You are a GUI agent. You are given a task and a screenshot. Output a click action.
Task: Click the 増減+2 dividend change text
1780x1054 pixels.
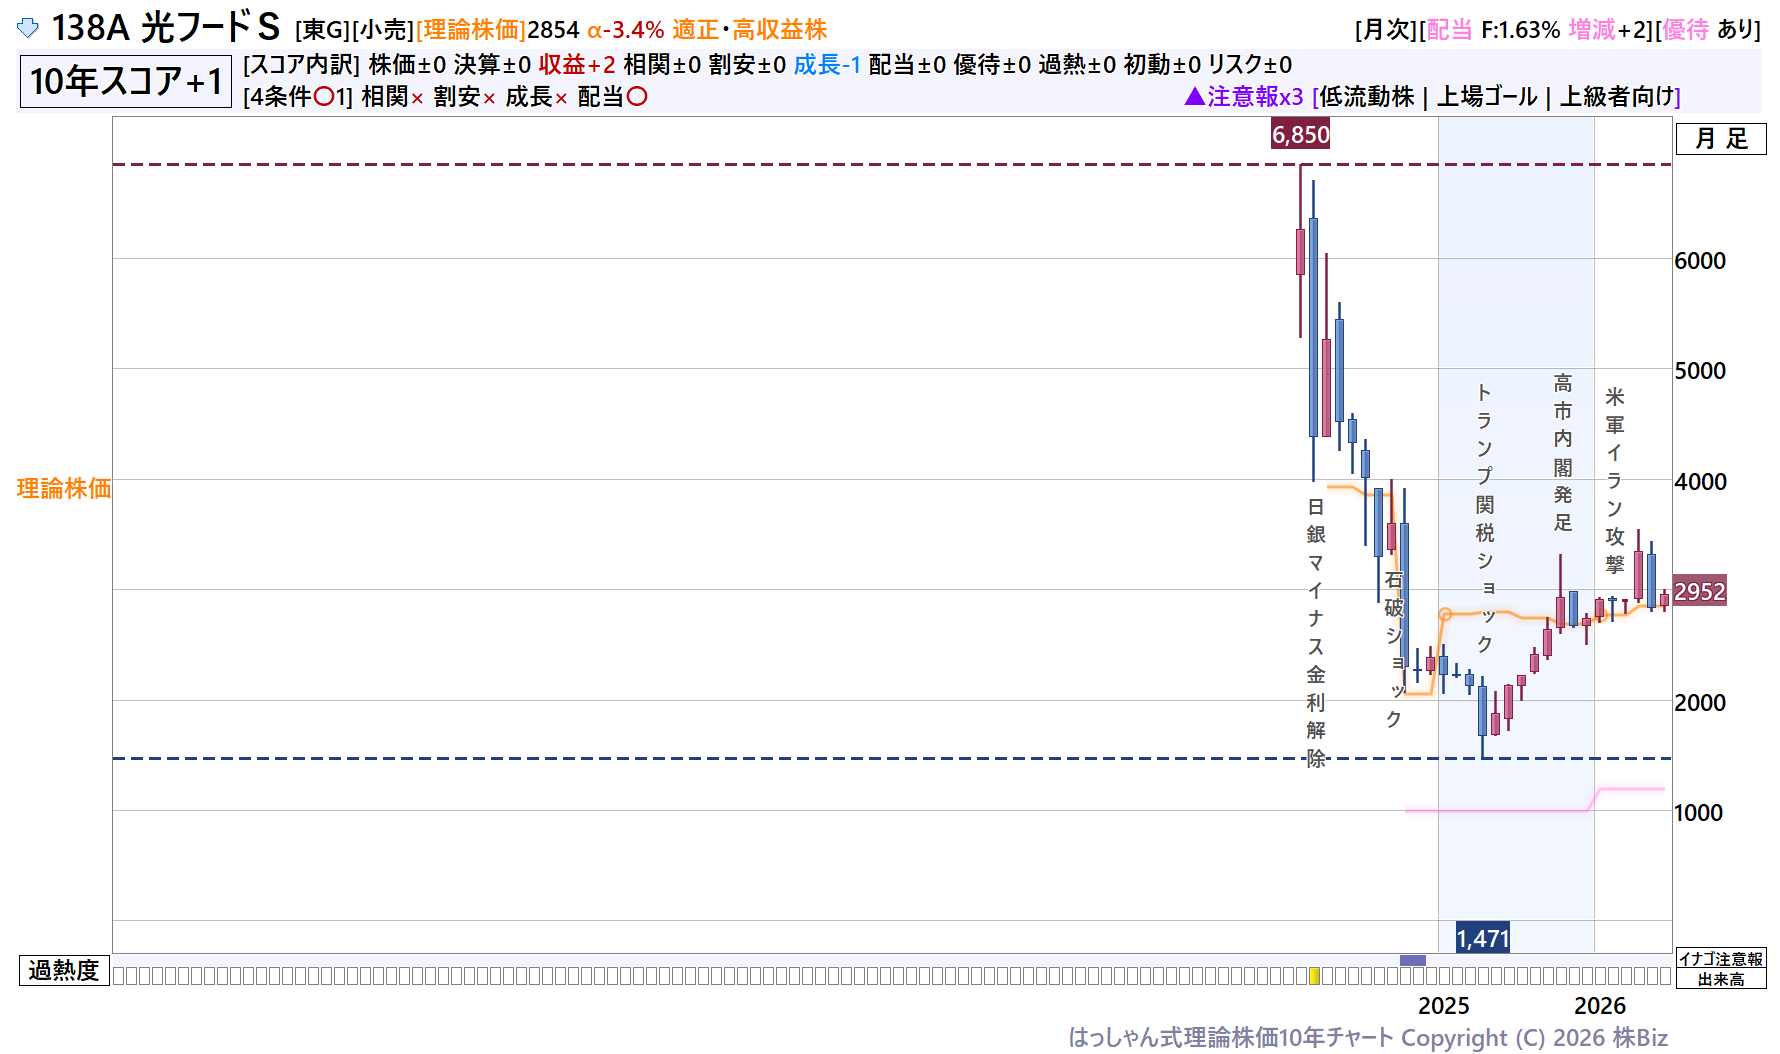tap(1610, 29)
